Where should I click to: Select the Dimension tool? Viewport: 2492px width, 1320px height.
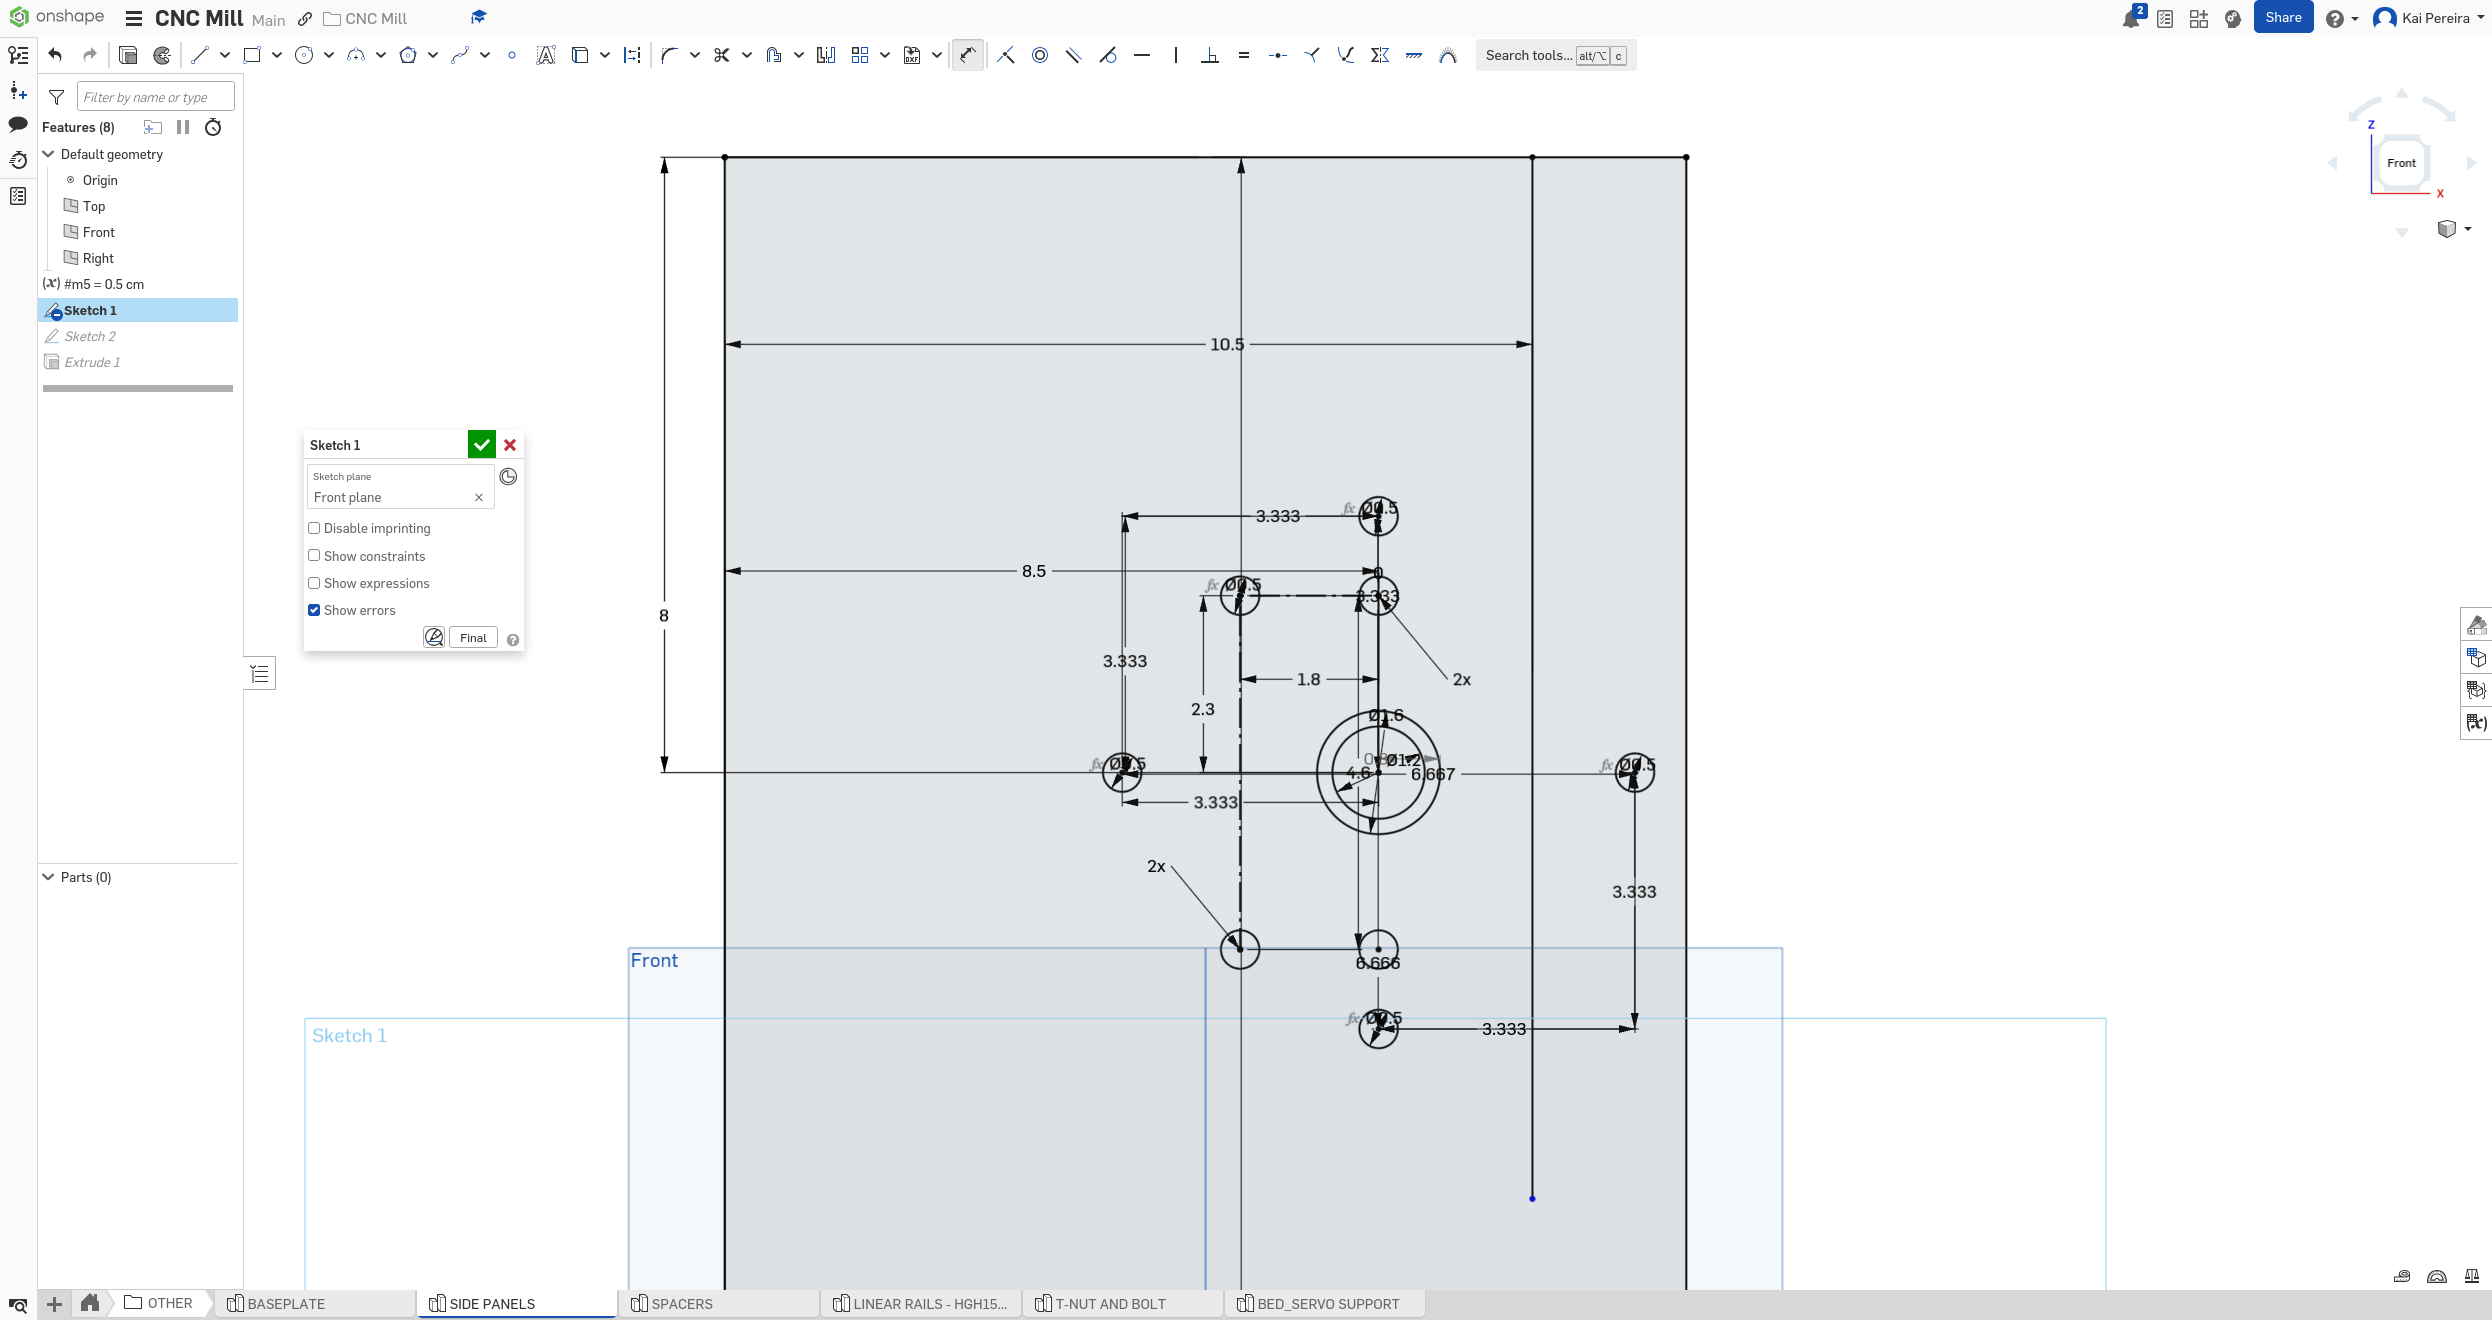click(x=967, y=55)
